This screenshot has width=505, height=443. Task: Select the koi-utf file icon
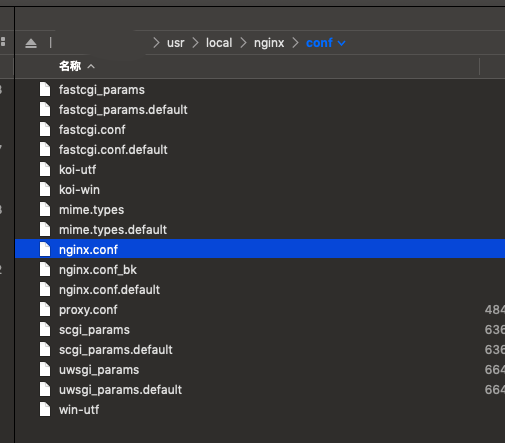(45, 170)
